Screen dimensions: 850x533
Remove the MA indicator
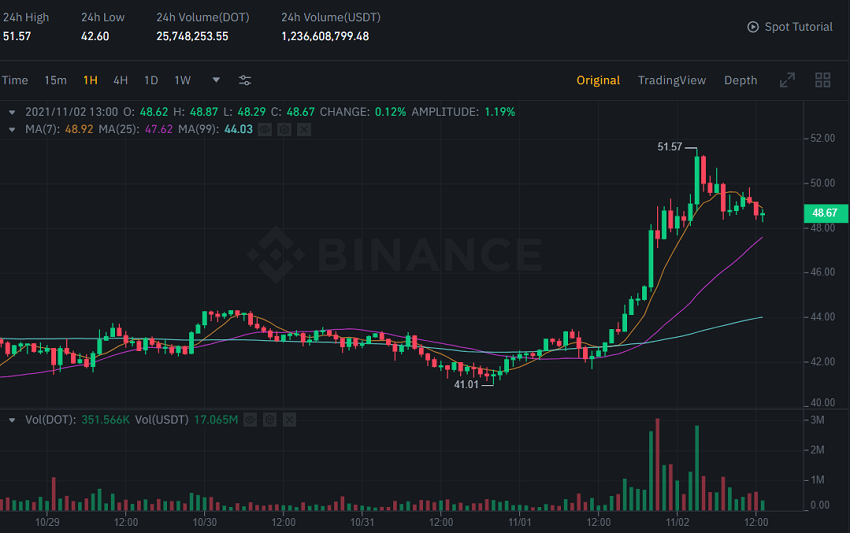click(x=304, y=129)
